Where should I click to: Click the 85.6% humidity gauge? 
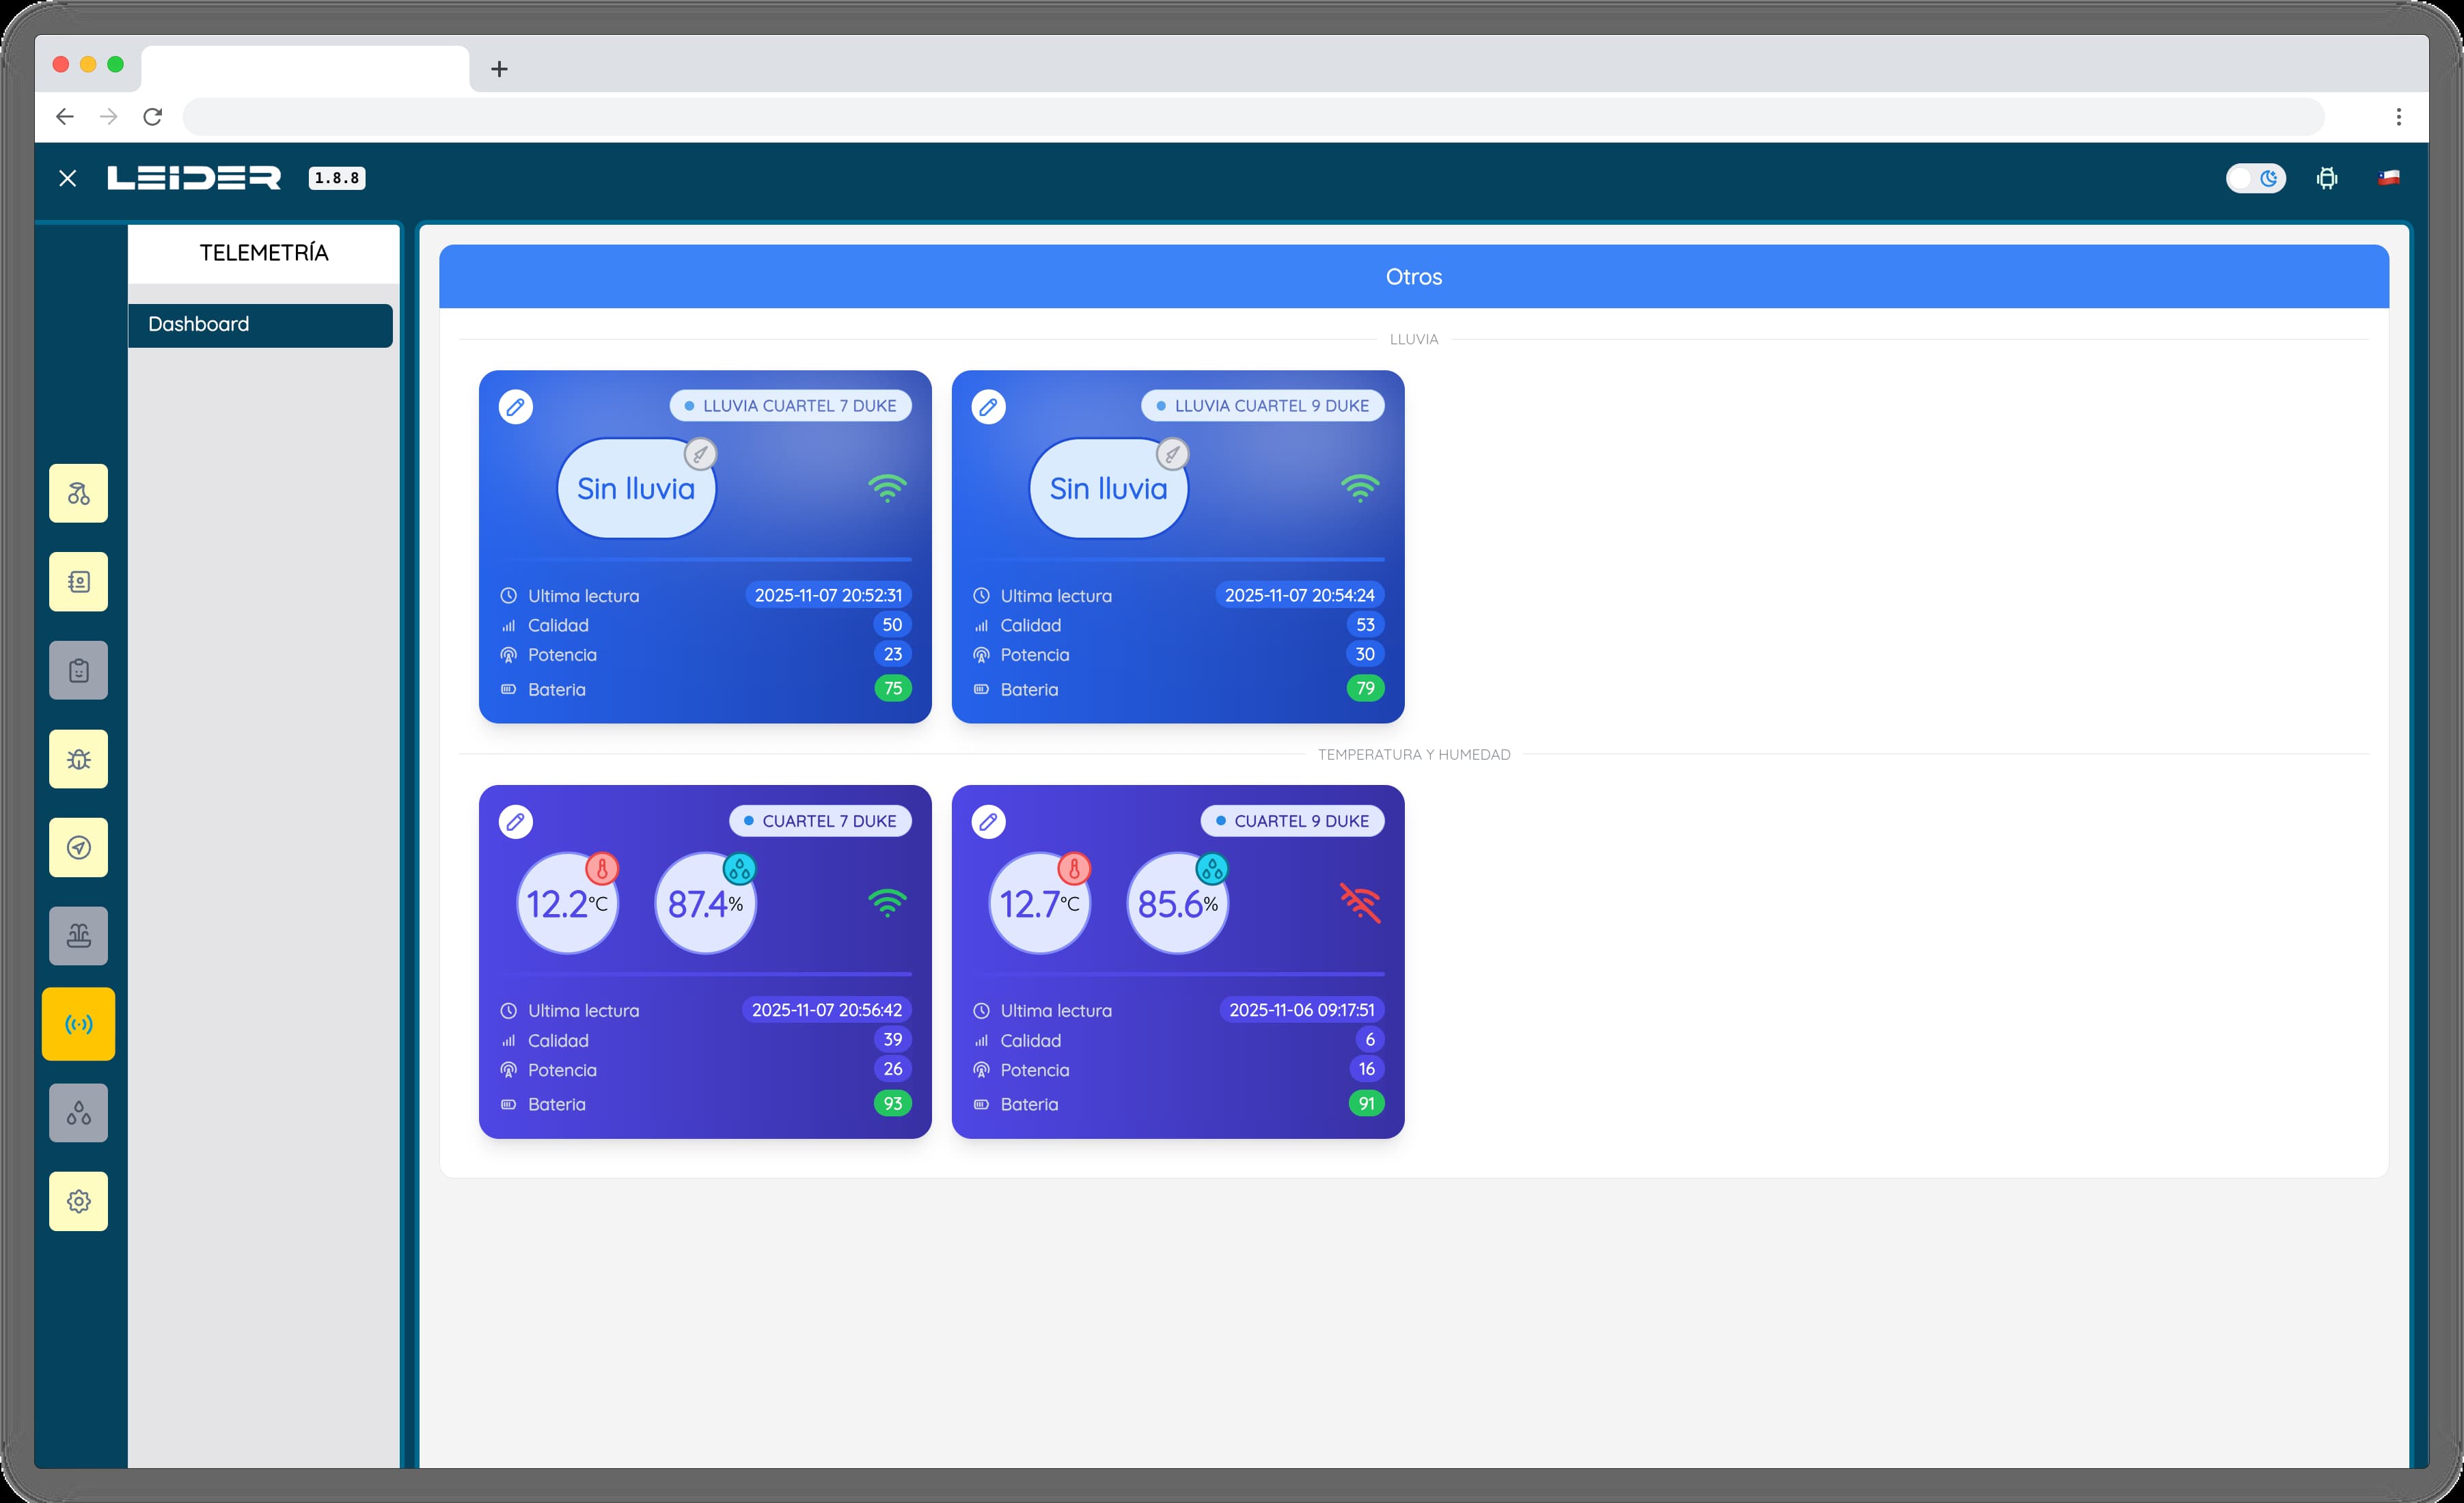click(x=1178, y=903)
